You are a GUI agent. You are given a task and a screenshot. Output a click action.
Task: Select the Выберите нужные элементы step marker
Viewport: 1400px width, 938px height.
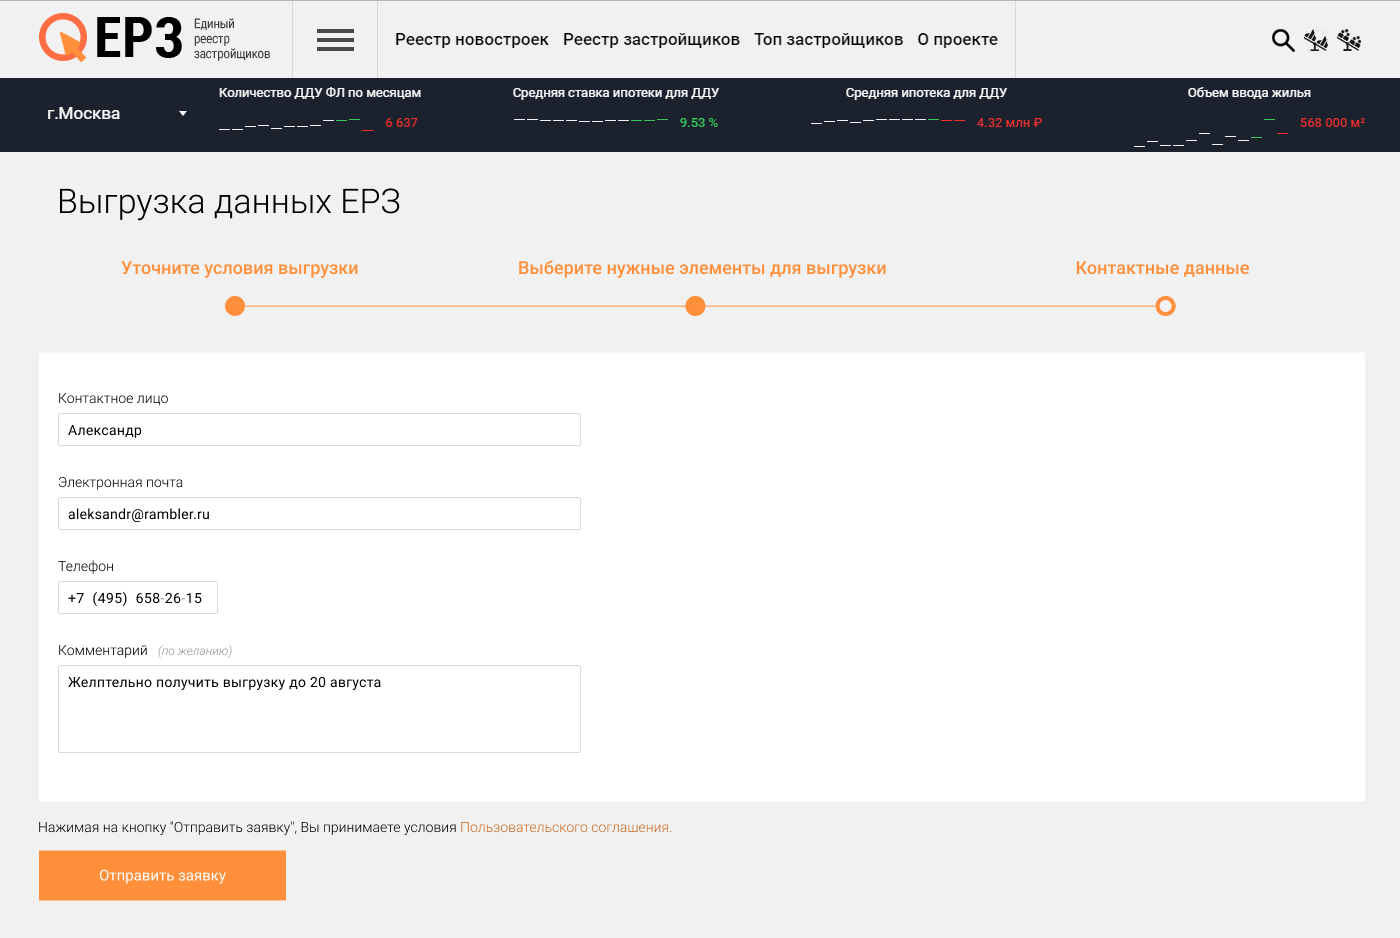(x=695, y=306)
